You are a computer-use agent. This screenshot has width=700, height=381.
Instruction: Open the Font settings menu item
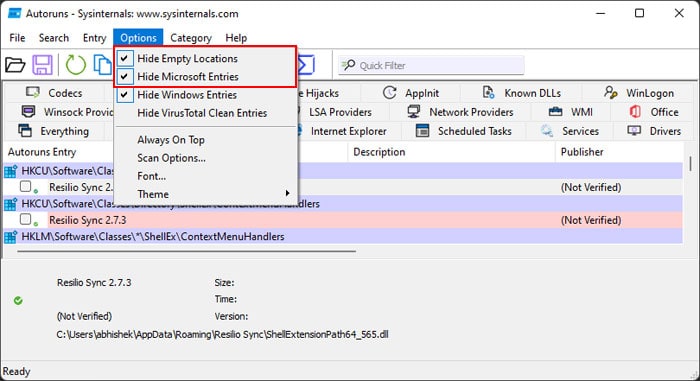click(205, 176)
